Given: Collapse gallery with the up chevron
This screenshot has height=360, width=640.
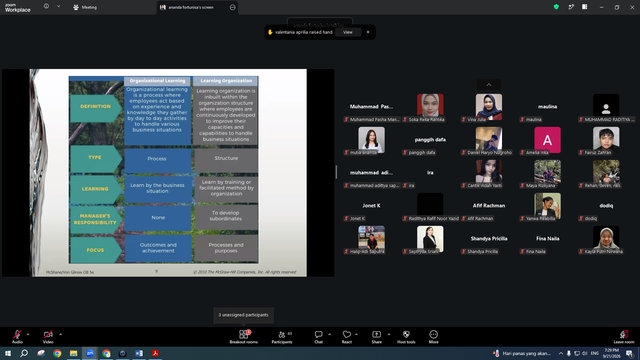Looking at the screenshot, I should click(489, 85).
